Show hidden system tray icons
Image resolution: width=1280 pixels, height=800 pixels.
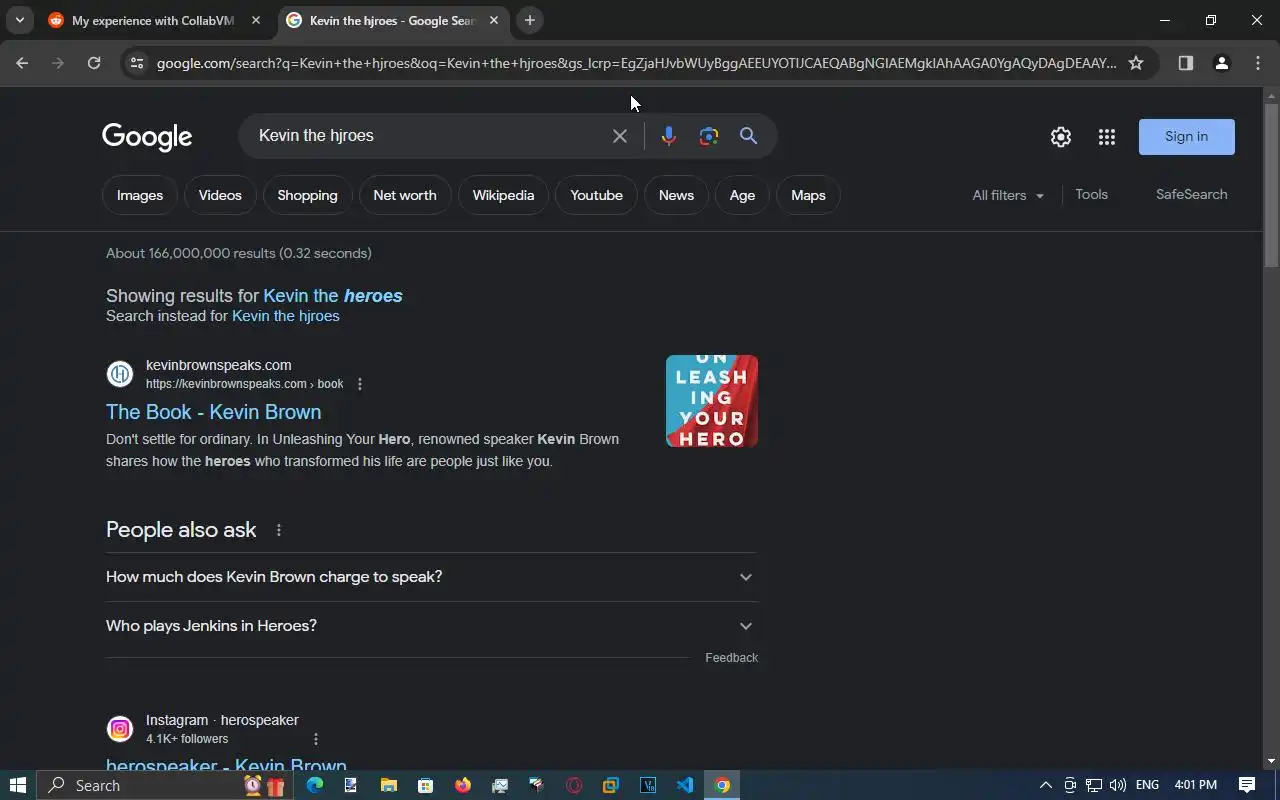coord(1046,785)
